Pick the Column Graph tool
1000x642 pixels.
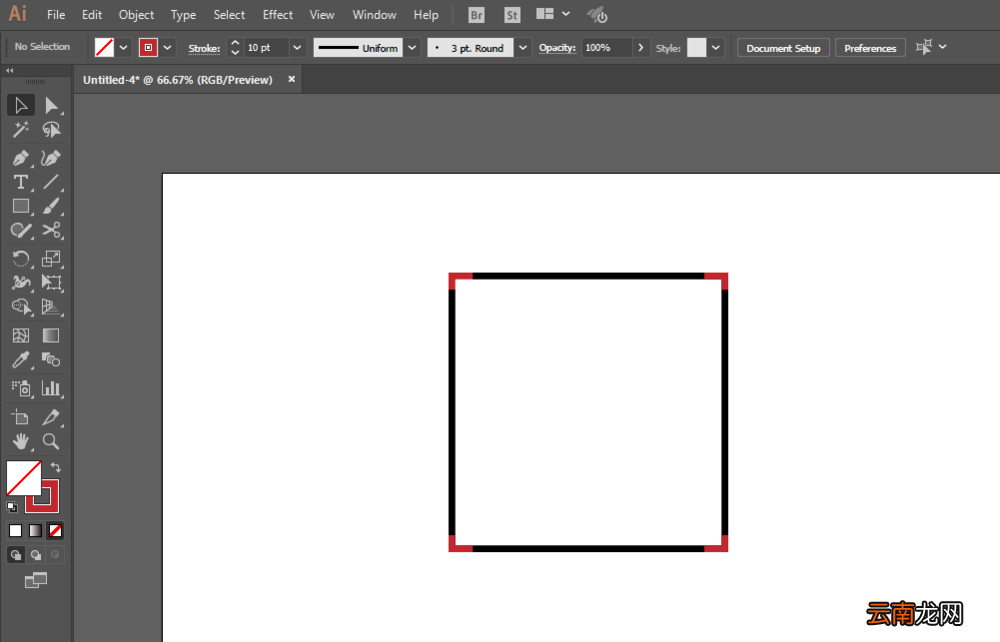[x=51, y=388]
